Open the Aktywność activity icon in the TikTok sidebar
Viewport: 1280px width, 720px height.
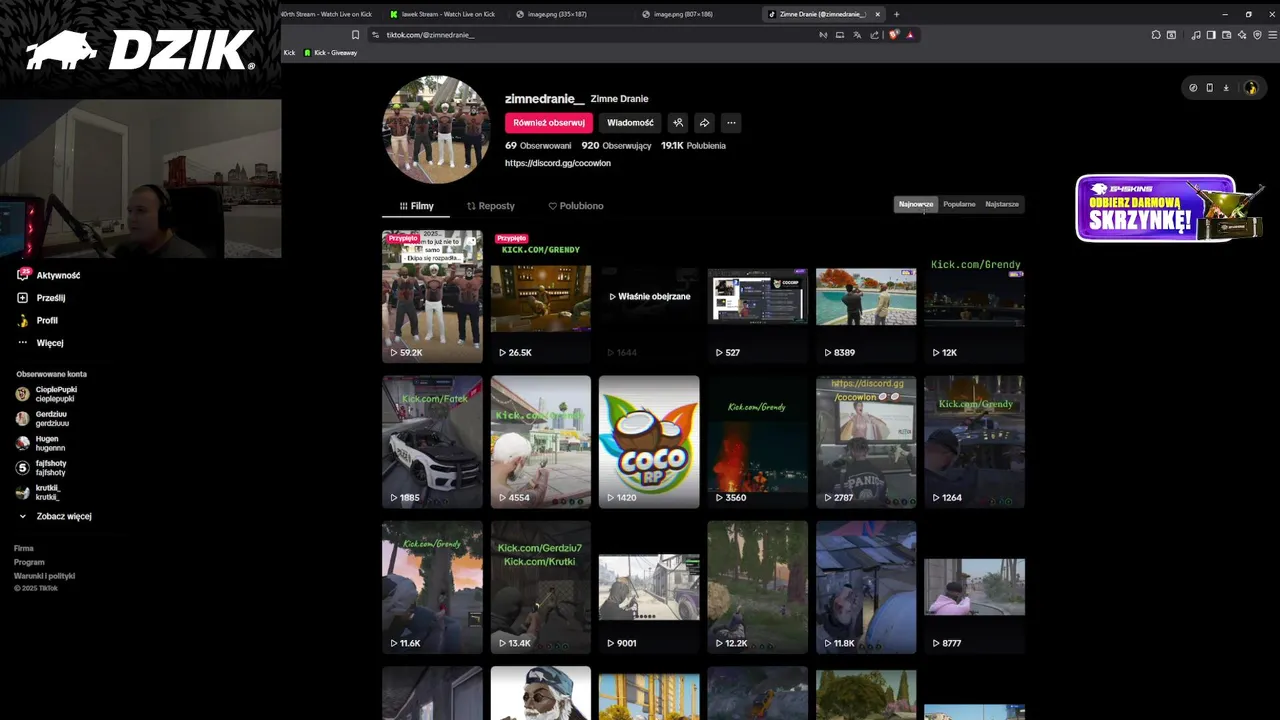pos(23,274)
